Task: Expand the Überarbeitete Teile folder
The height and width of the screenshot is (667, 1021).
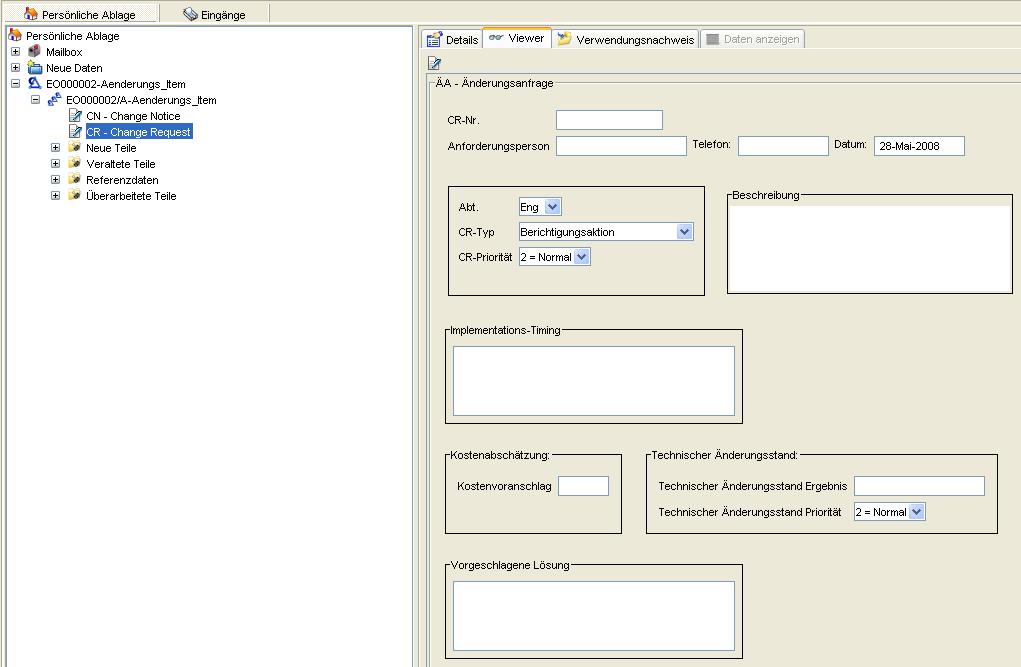Action: [x=55, y=195]
